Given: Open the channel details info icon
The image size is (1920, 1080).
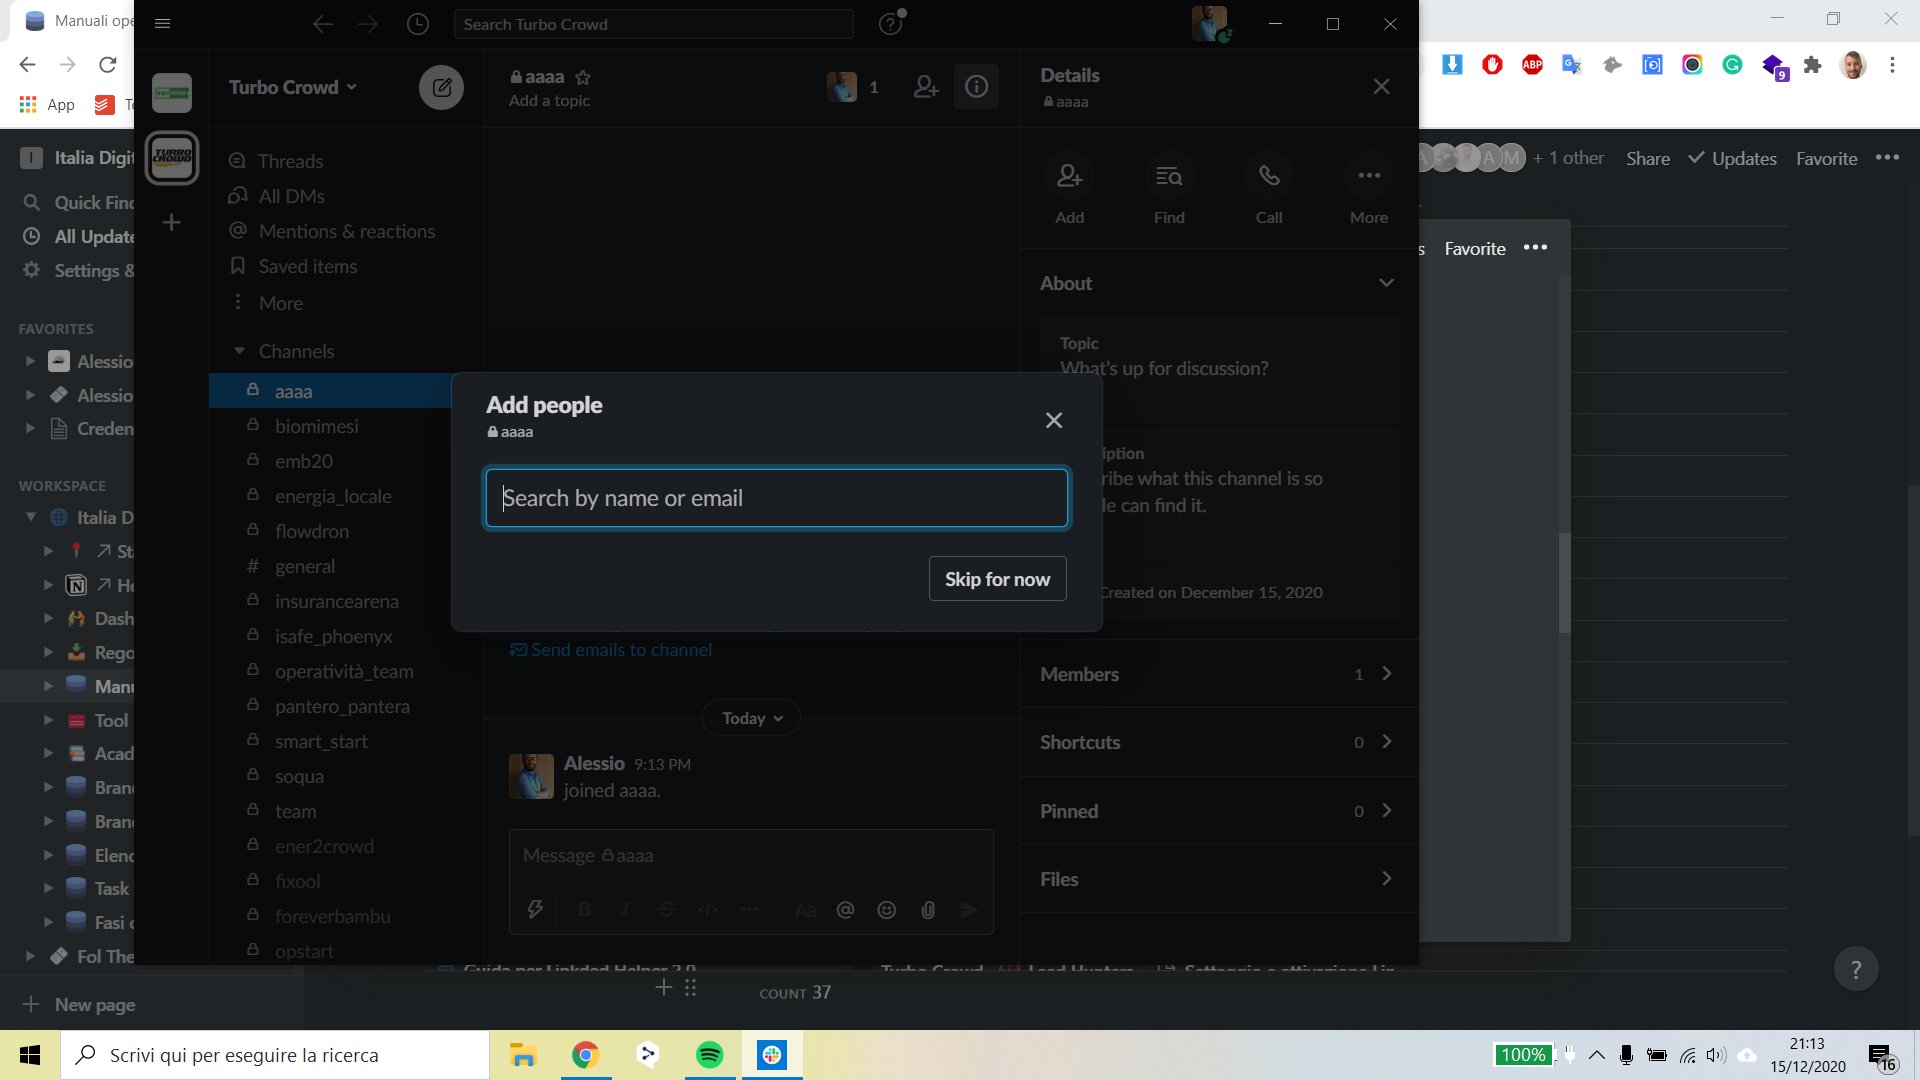Looking at the screenshot, I should click(977, 88).
